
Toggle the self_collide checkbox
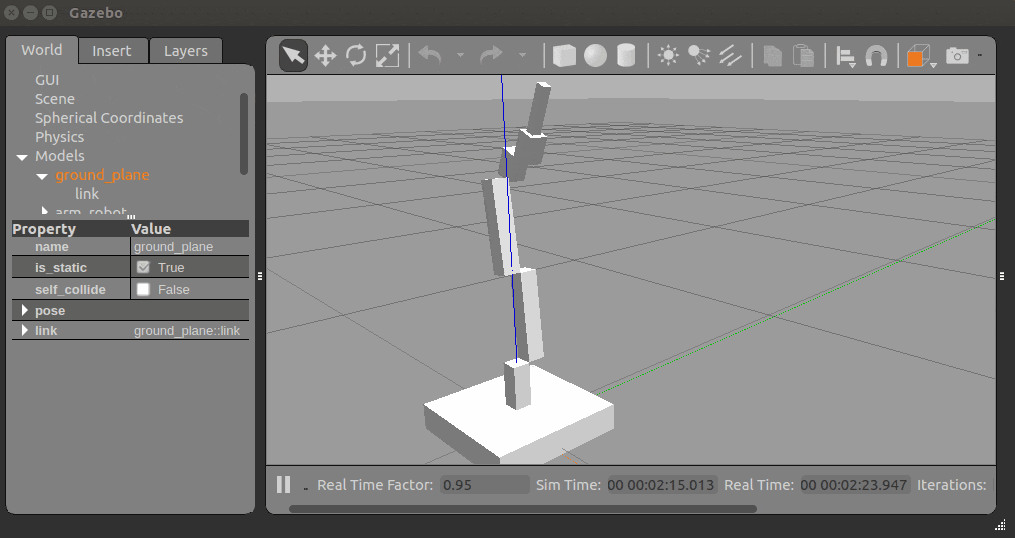tap(143, 289)
